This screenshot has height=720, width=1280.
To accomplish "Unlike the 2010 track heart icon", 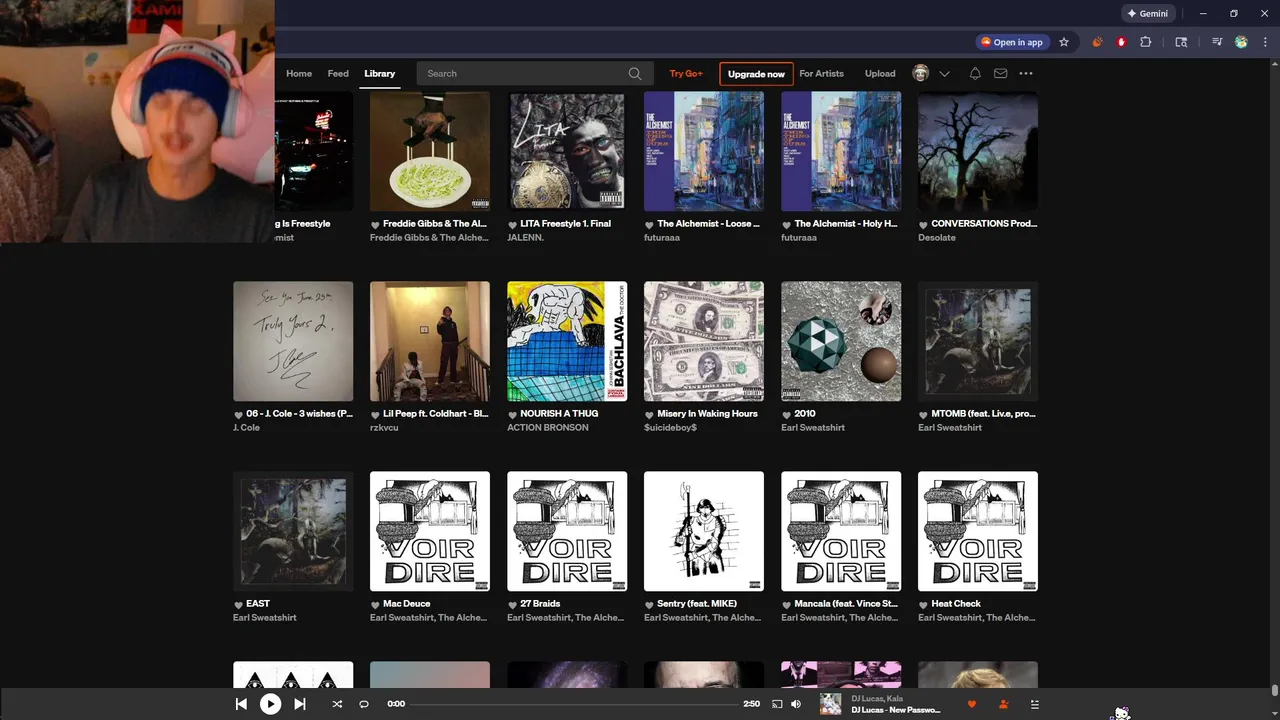I will pyautogui.click(x=786, y=415).
